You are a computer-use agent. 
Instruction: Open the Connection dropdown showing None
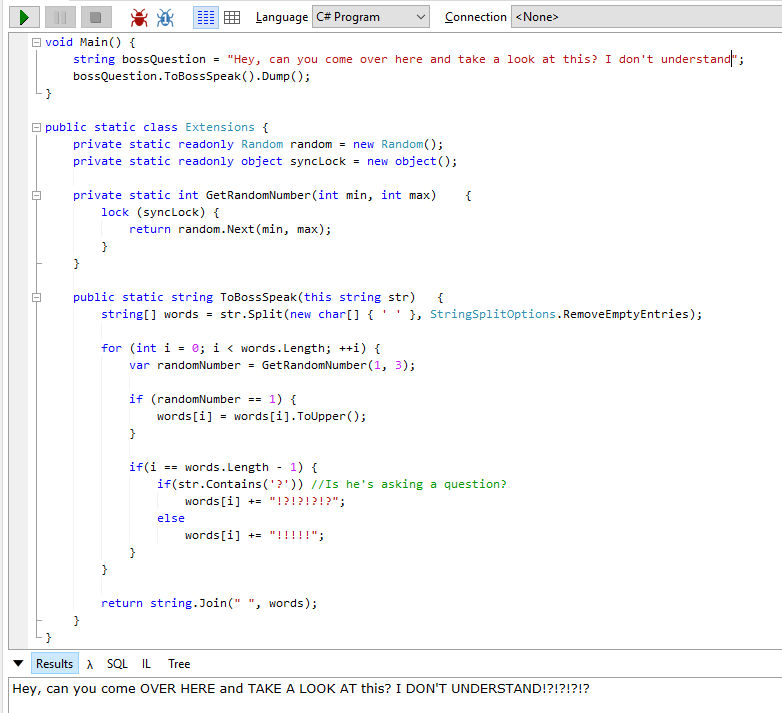[x=646, y=17]
